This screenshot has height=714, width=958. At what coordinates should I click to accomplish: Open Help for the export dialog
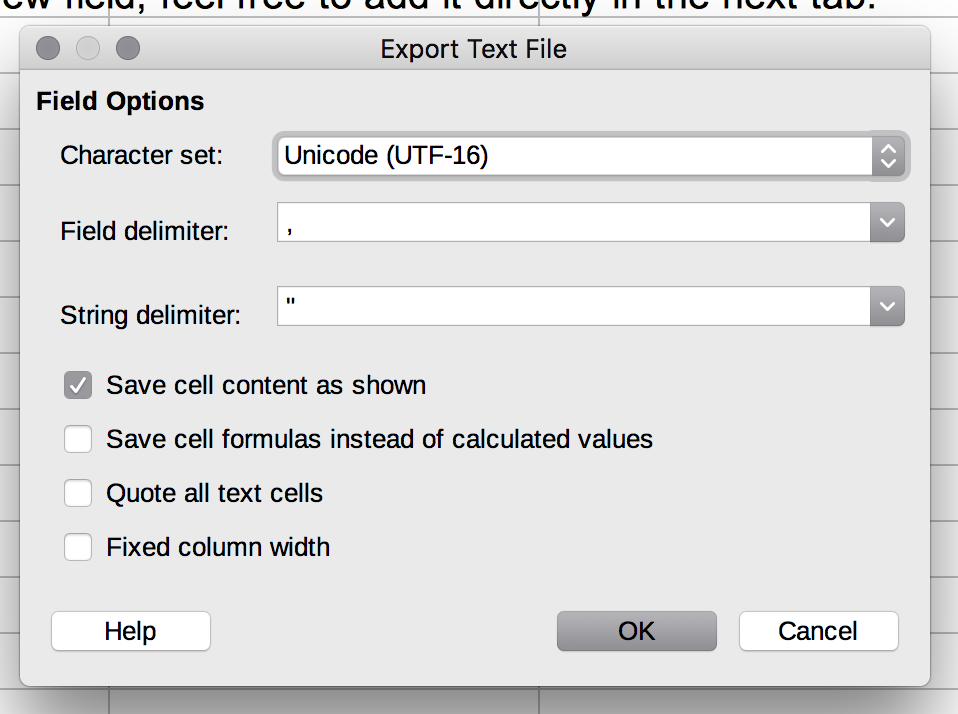pos(131,631)
